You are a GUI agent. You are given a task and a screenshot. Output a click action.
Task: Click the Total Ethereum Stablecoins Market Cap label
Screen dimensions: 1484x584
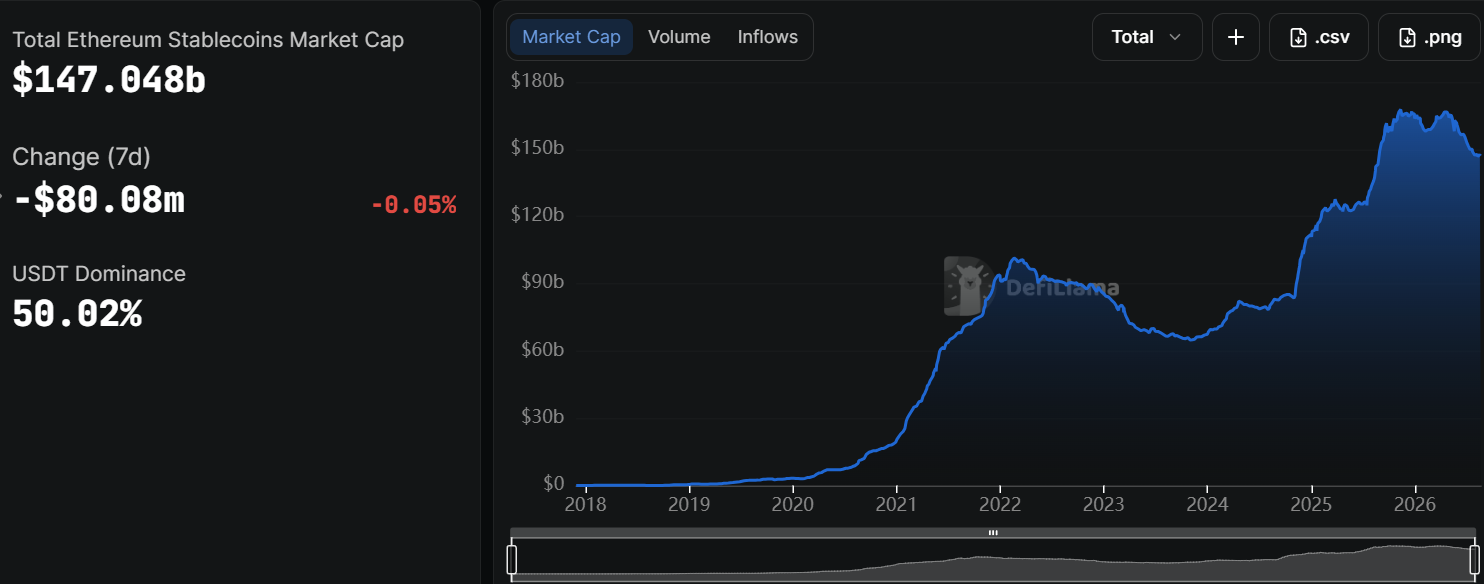click(x=208, y=40)
